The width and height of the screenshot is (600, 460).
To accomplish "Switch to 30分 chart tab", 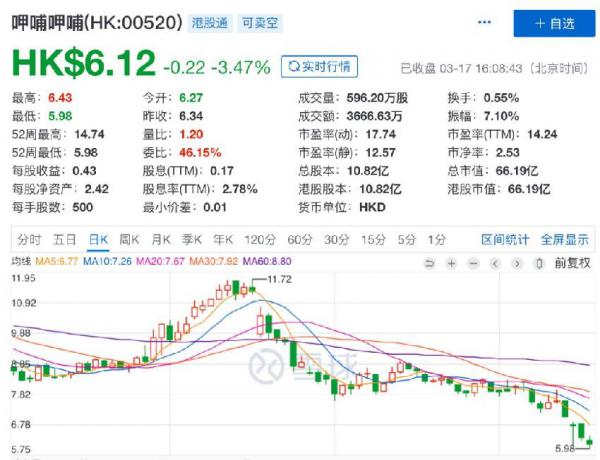I will 337,240.
